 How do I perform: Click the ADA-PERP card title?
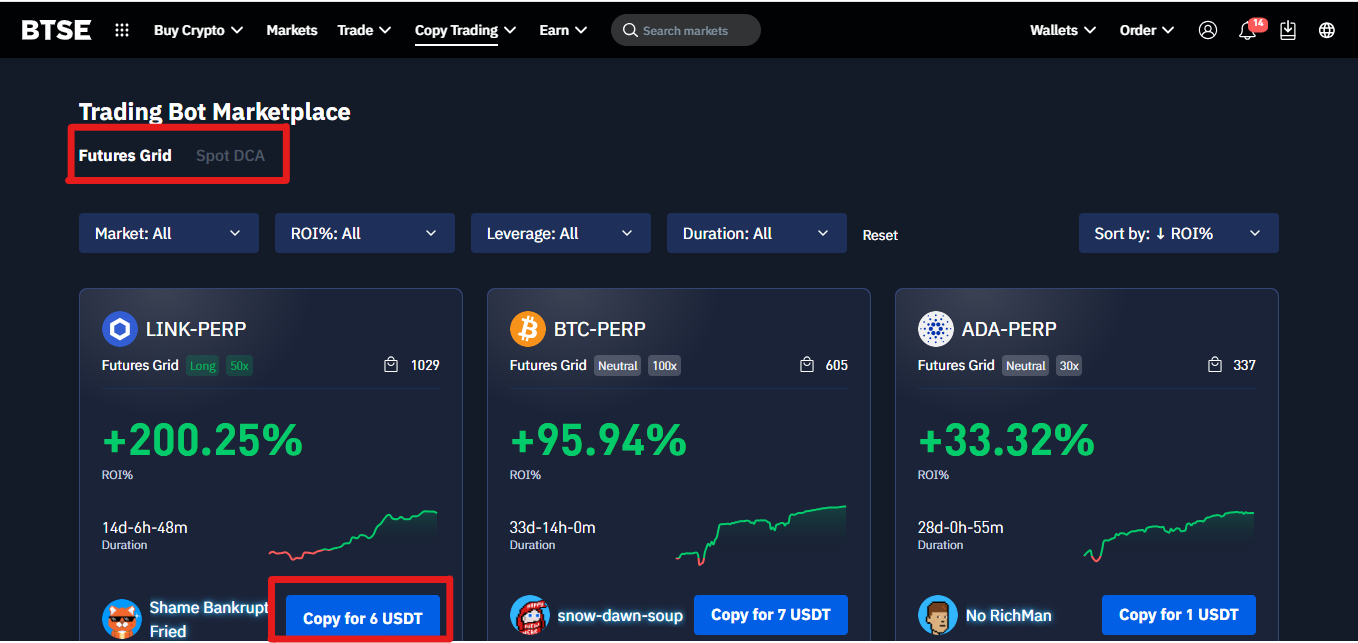point(1009,328)
